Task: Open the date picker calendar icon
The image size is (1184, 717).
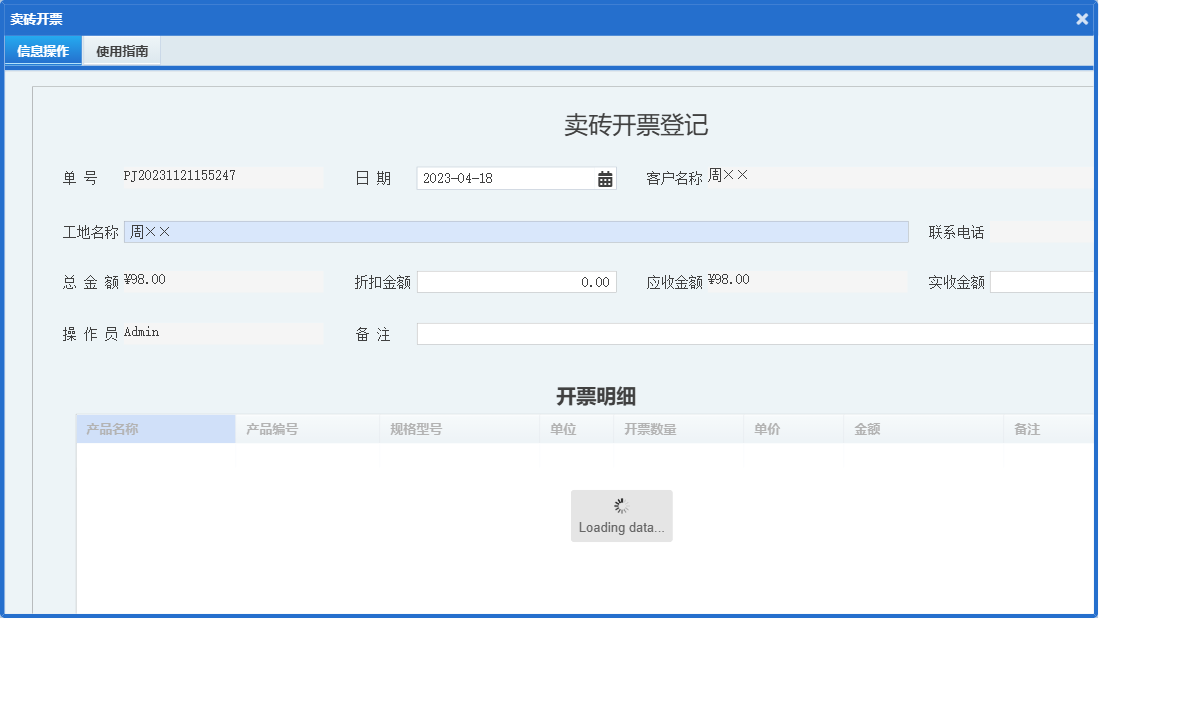Action: [604, 177]
